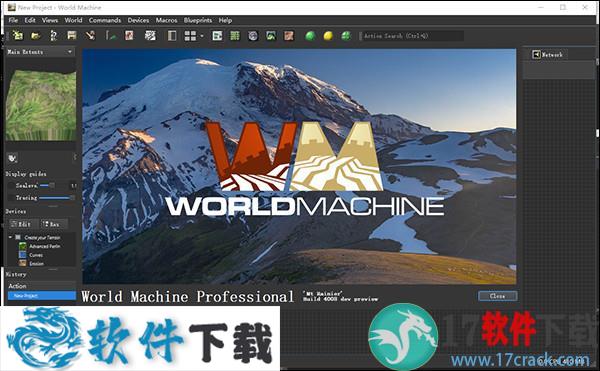Open the Help menu

pos(225,20)
